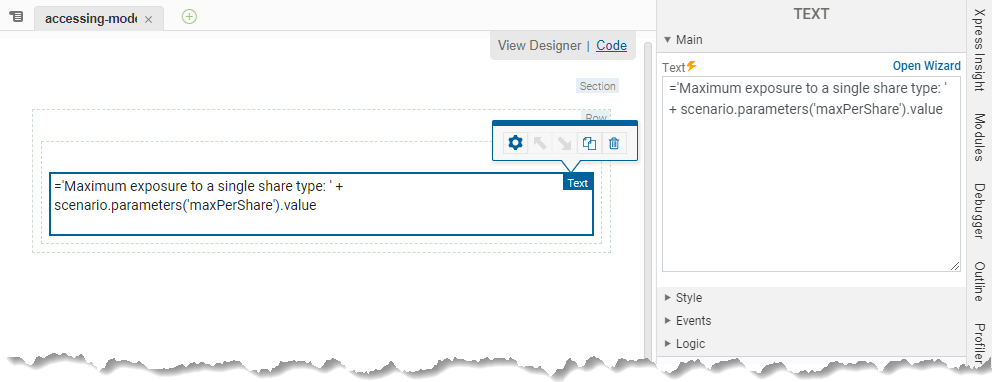Close the accessing-mode tab
This screenshot has width=992, height=382.
(x=149, y=20)
